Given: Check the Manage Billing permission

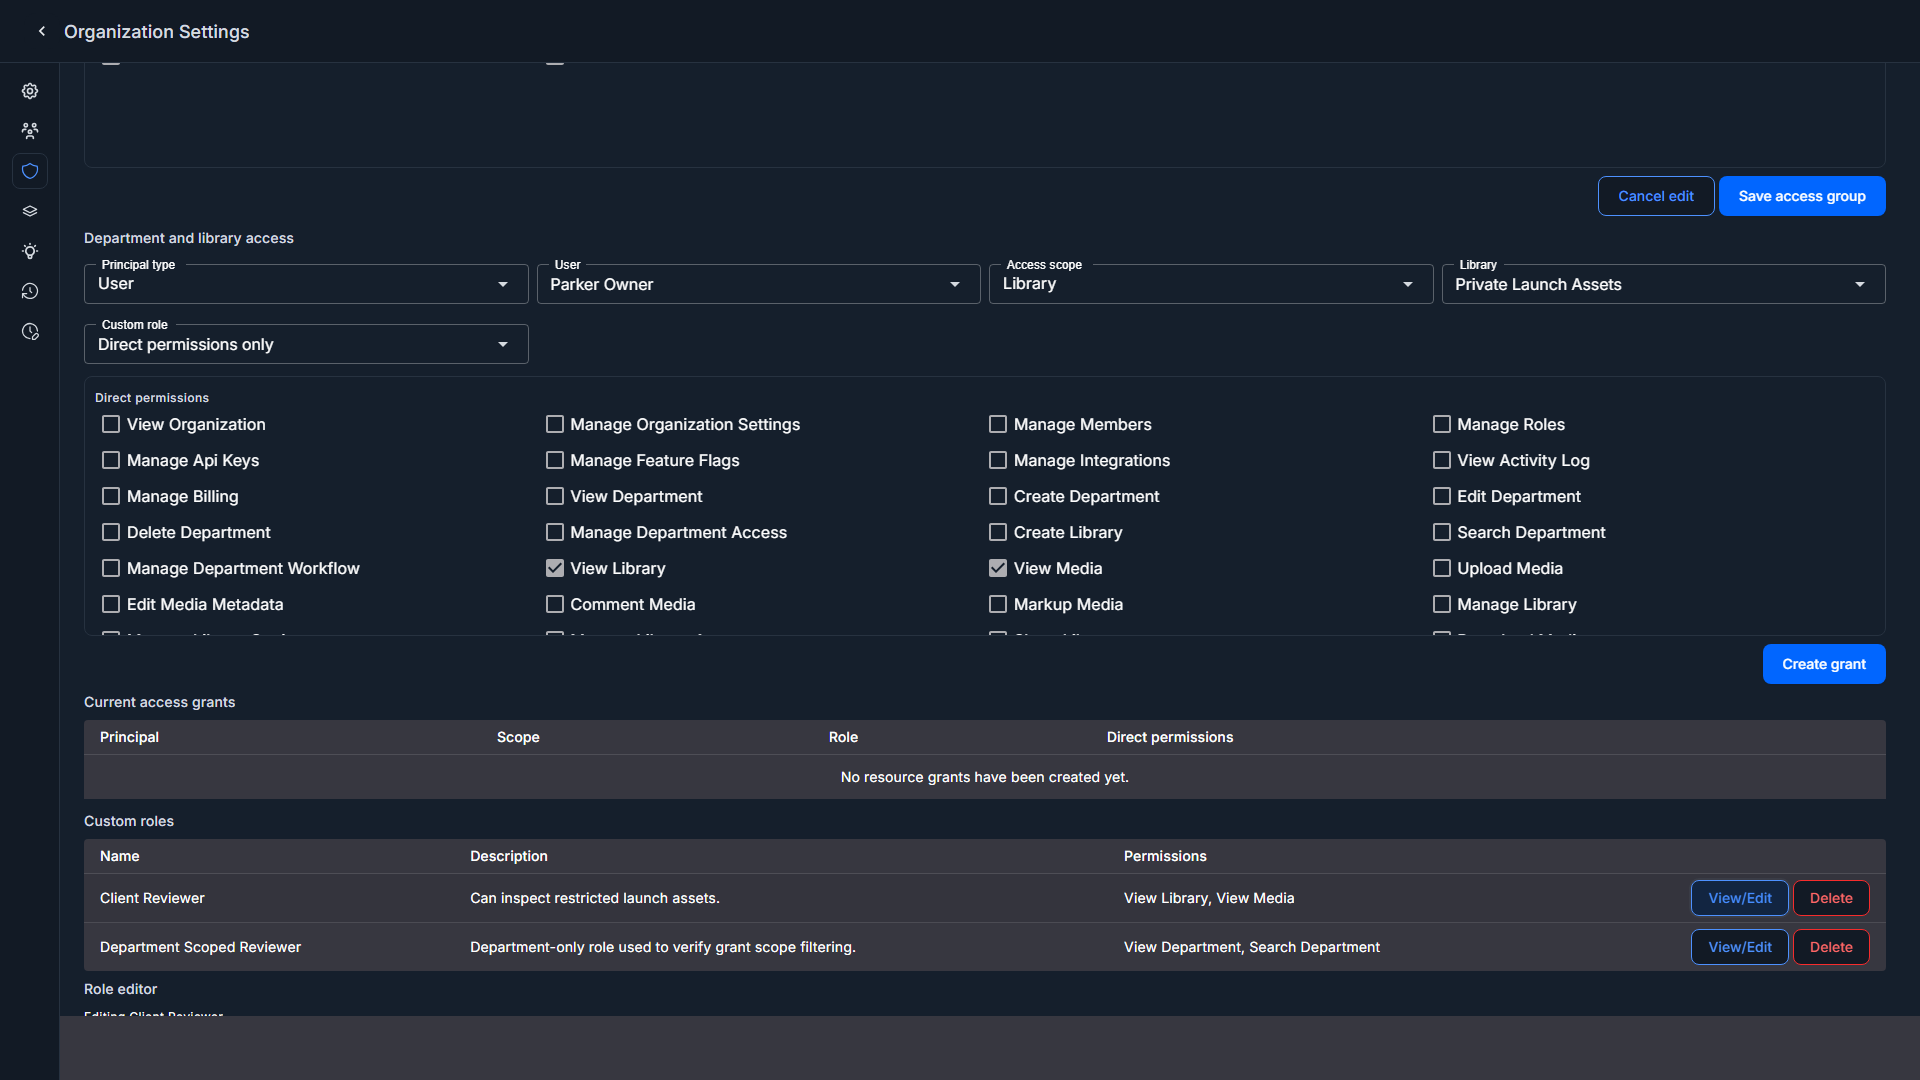Looking at the screenshot, I should (x=111, y=496).
